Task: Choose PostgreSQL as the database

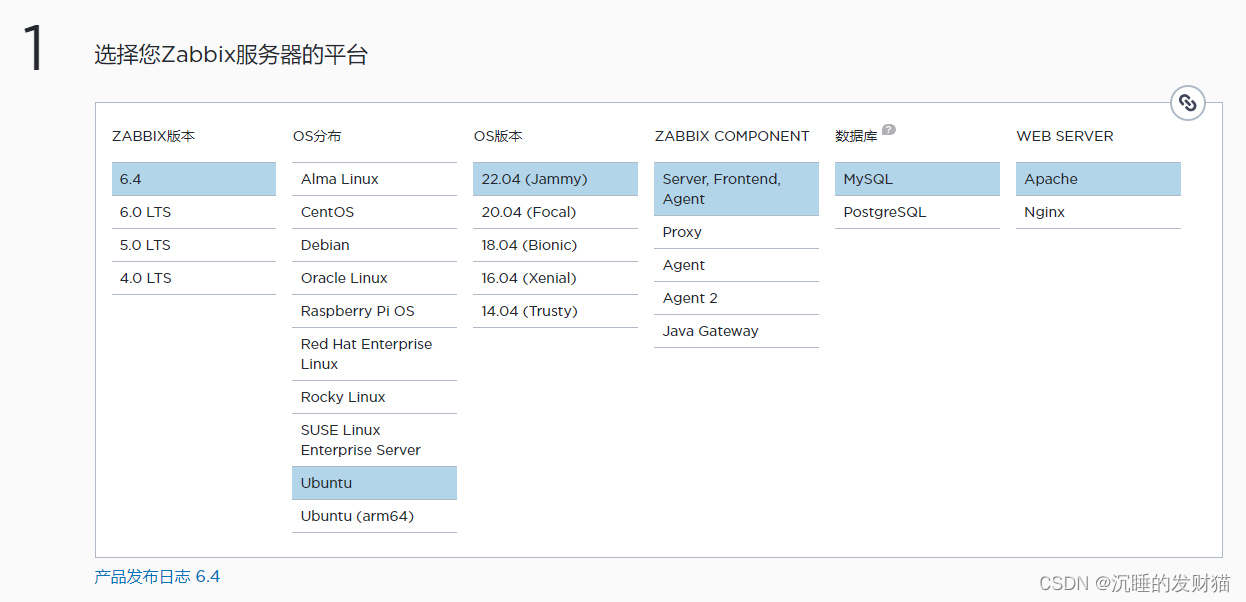Action: [x=917, y=212]
